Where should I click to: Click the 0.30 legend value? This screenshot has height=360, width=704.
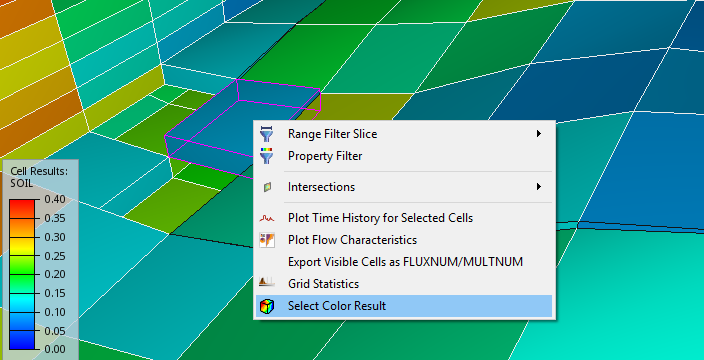55,237
